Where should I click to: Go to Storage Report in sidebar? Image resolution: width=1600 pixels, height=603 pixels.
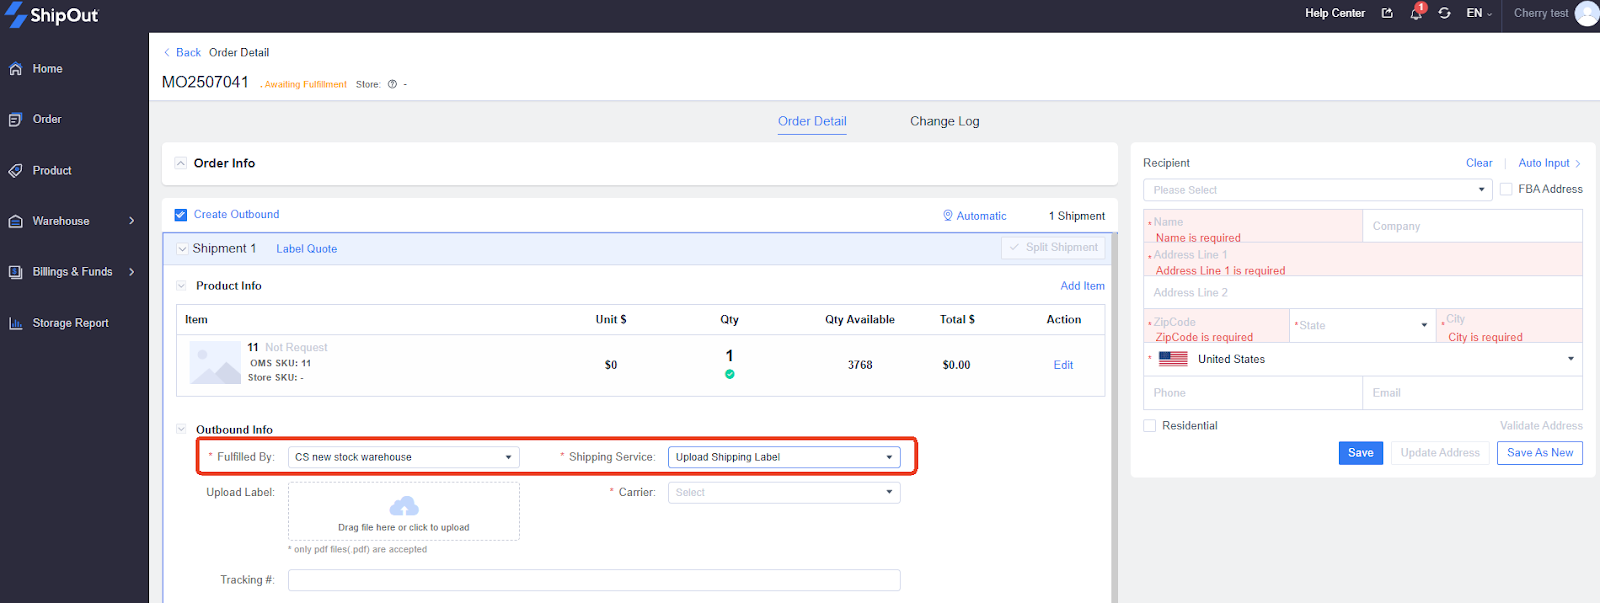(x=70, y=323)
